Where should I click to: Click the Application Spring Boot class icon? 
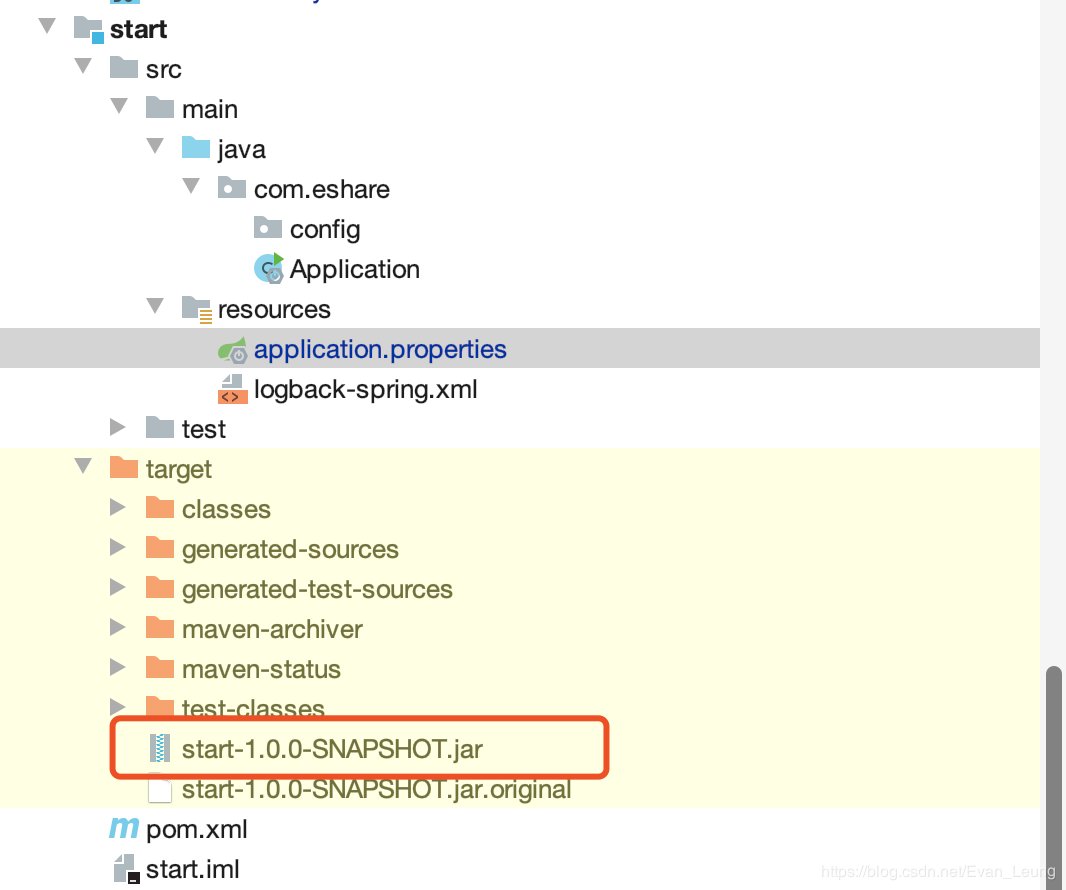pos(269,269)
